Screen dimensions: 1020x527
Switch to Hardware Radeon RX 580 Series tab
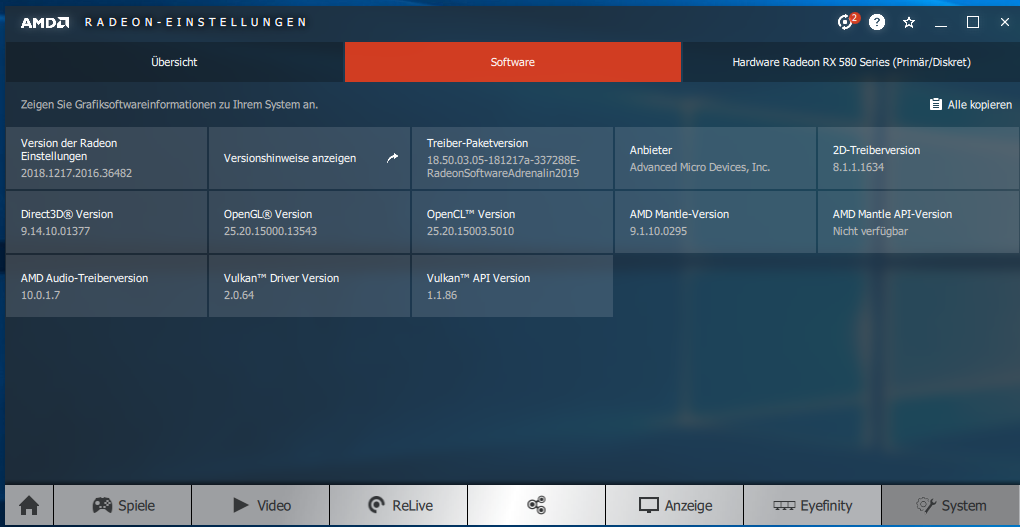(851, 62)
